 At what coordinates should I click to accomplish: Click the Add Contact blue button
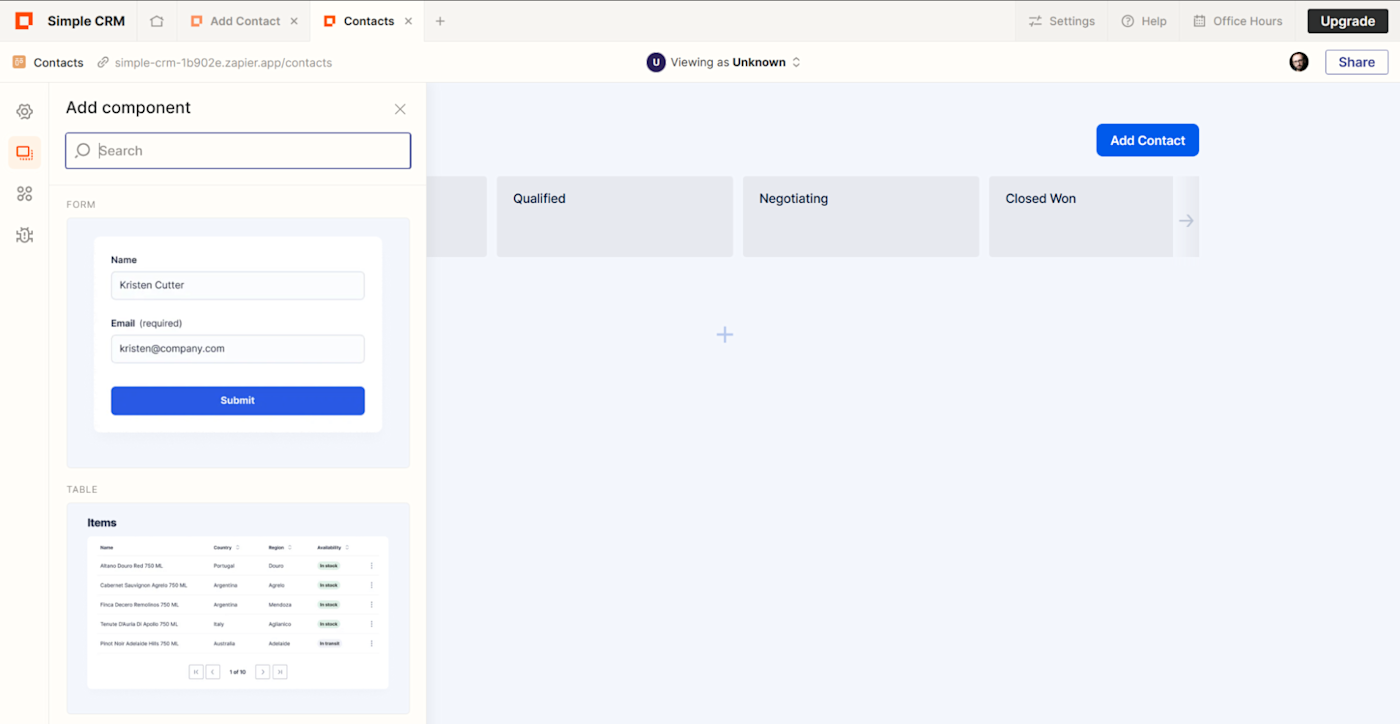coord(1147,140)
